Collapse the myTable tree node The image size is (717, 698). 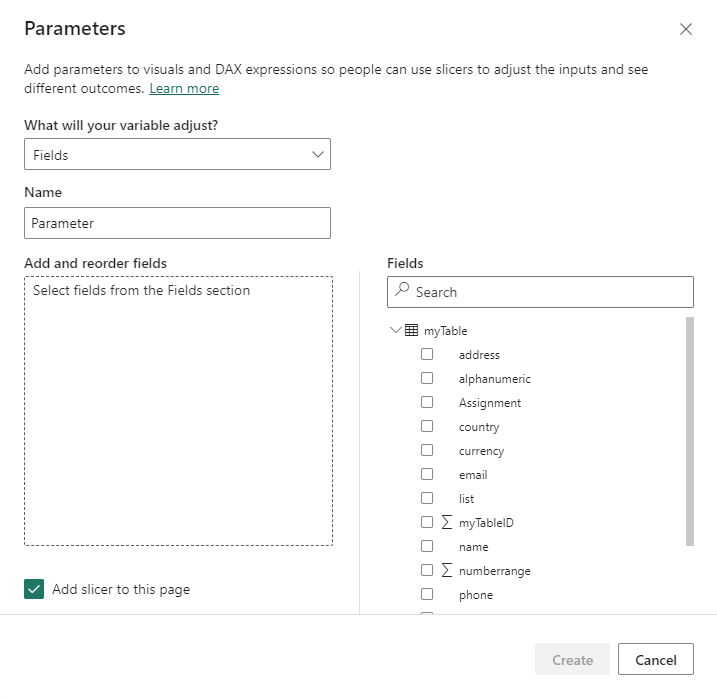[x=396, y=331]
